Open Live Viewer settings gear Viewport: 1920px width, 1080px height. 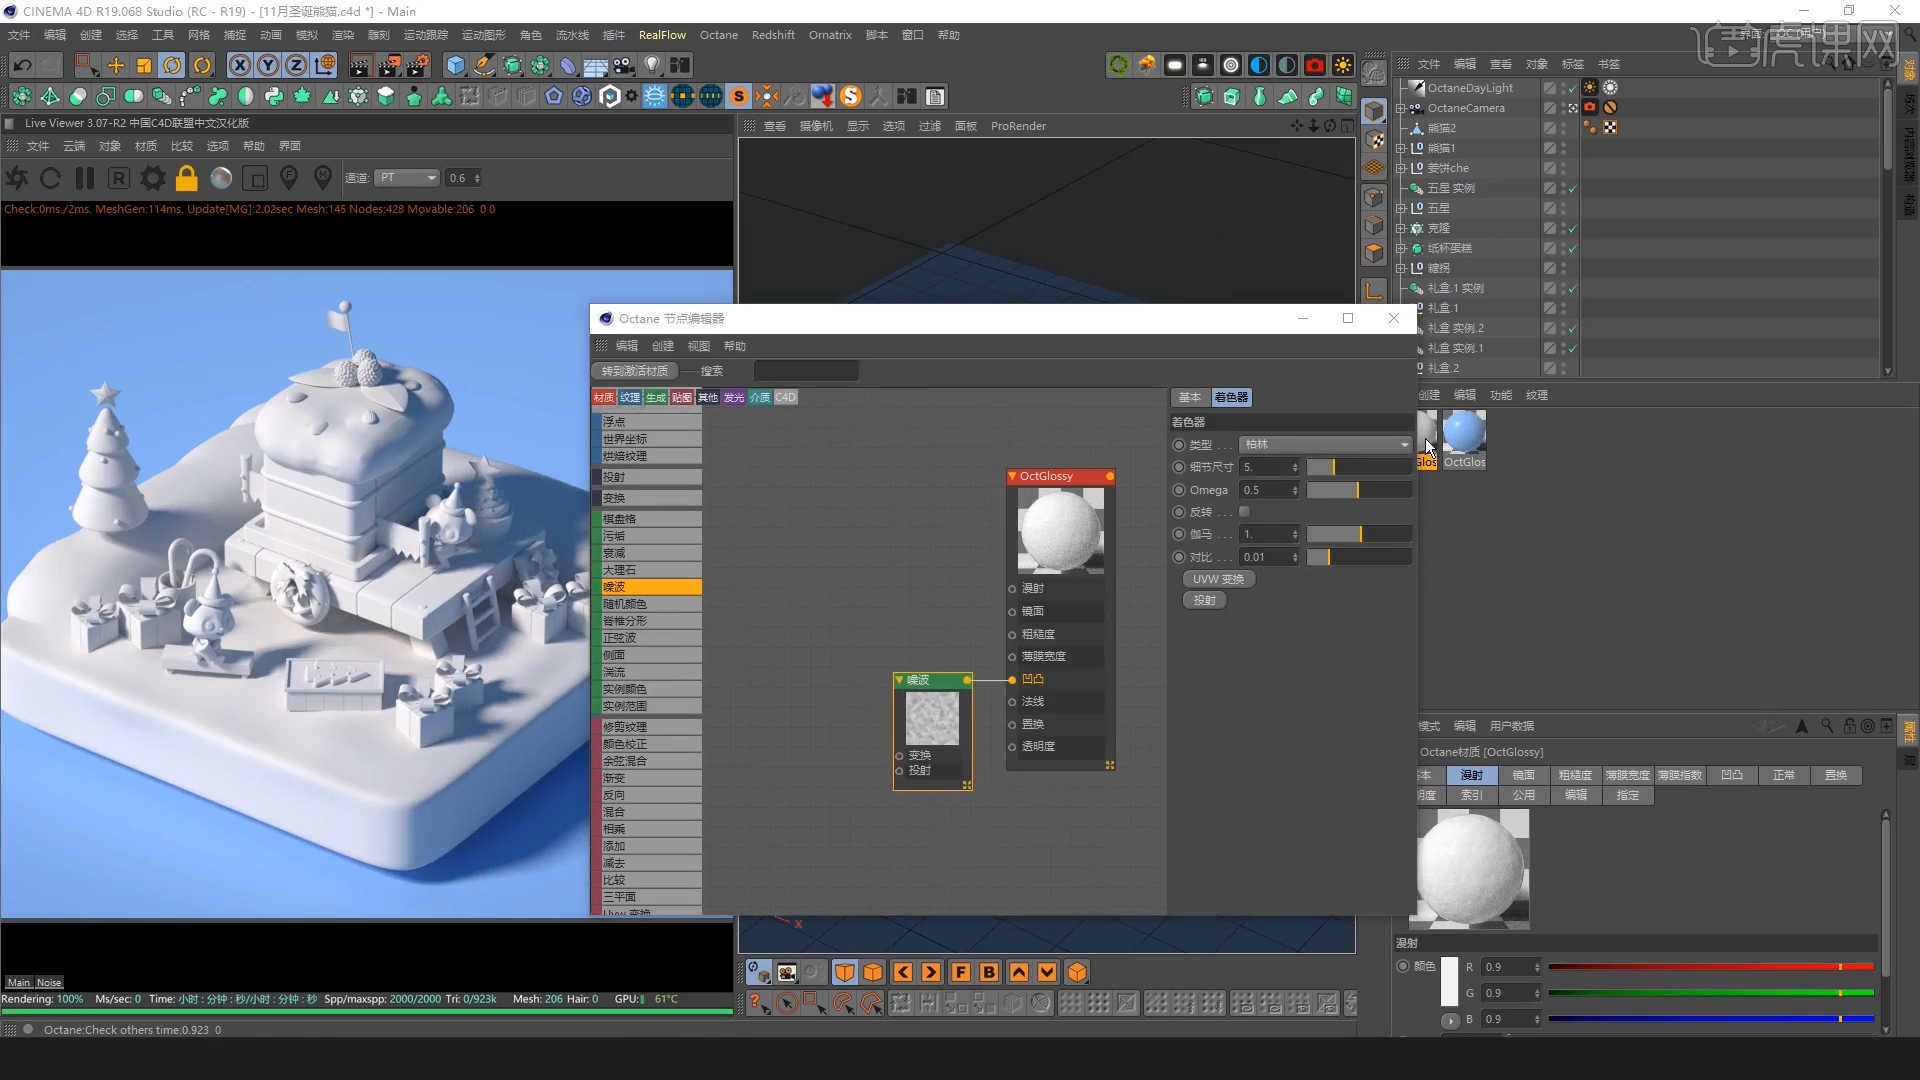(153, 178)
